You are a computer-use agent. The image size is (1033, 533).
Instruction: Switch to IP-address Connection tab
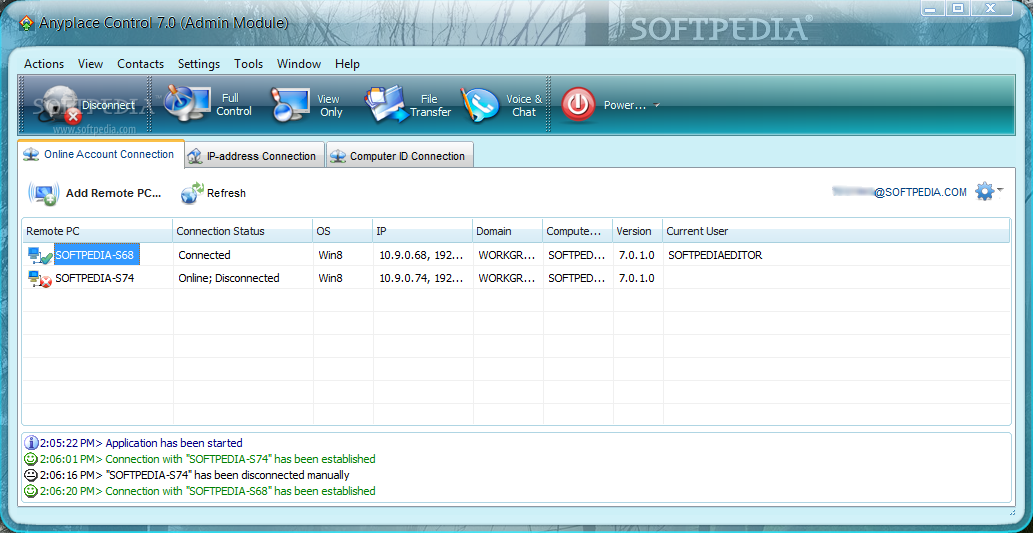pyautogui.click(x=254, y=156)
